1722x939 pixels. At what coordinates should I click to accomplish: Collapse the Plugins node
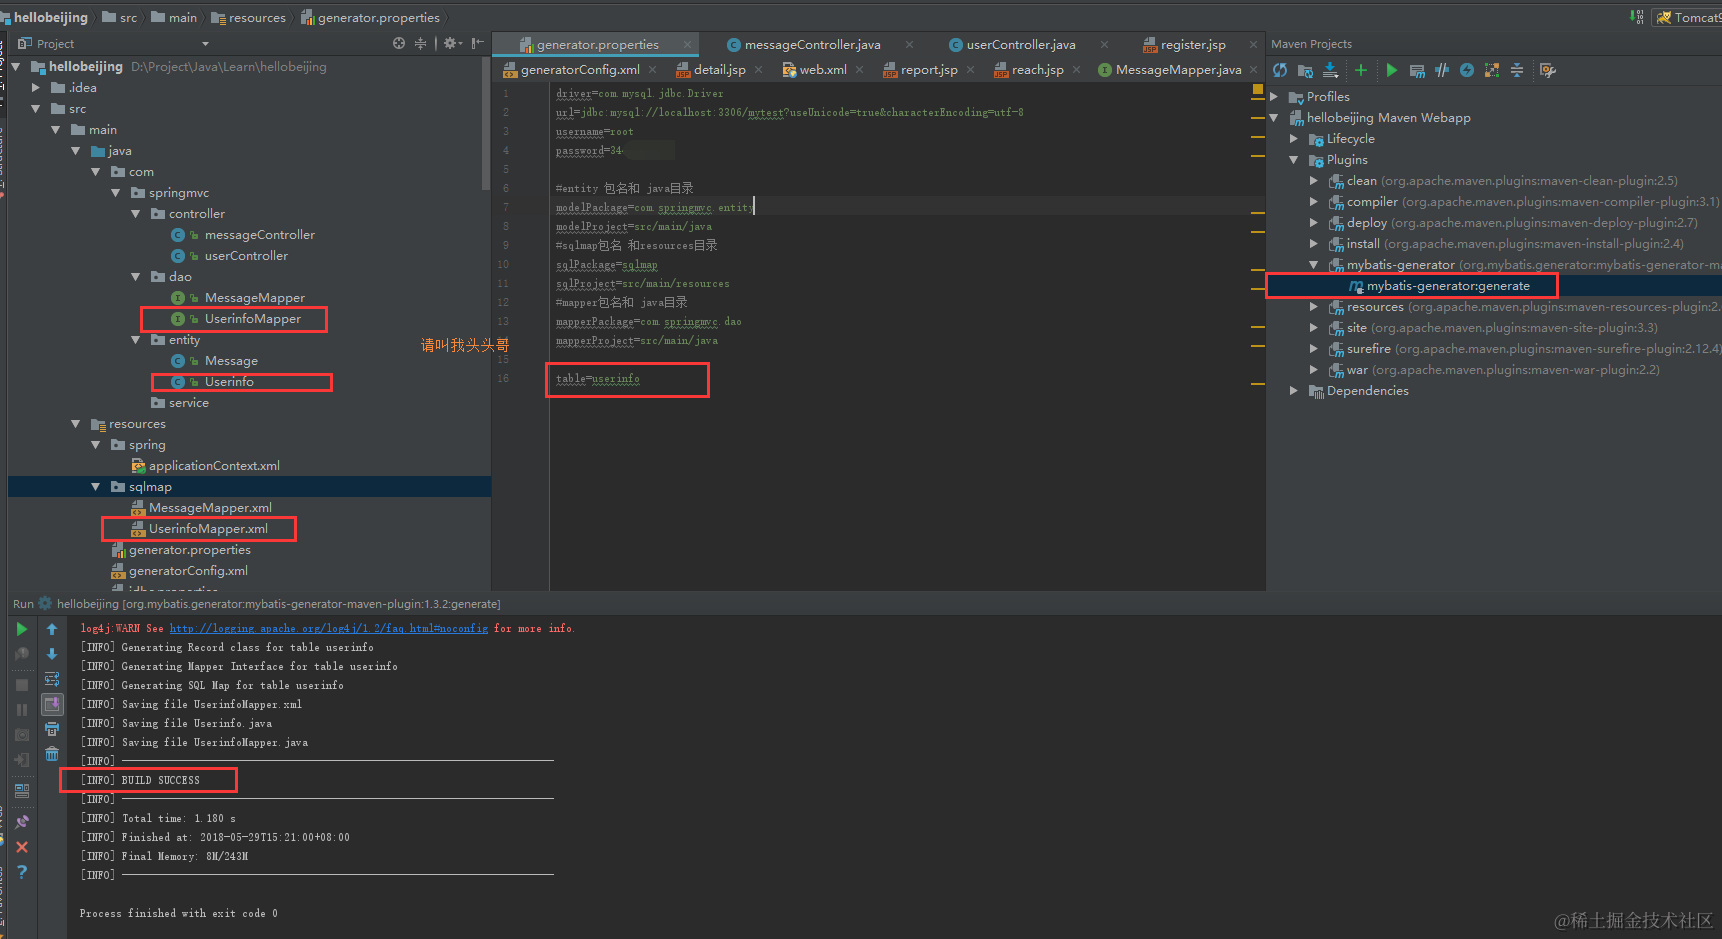[1294, 160]
